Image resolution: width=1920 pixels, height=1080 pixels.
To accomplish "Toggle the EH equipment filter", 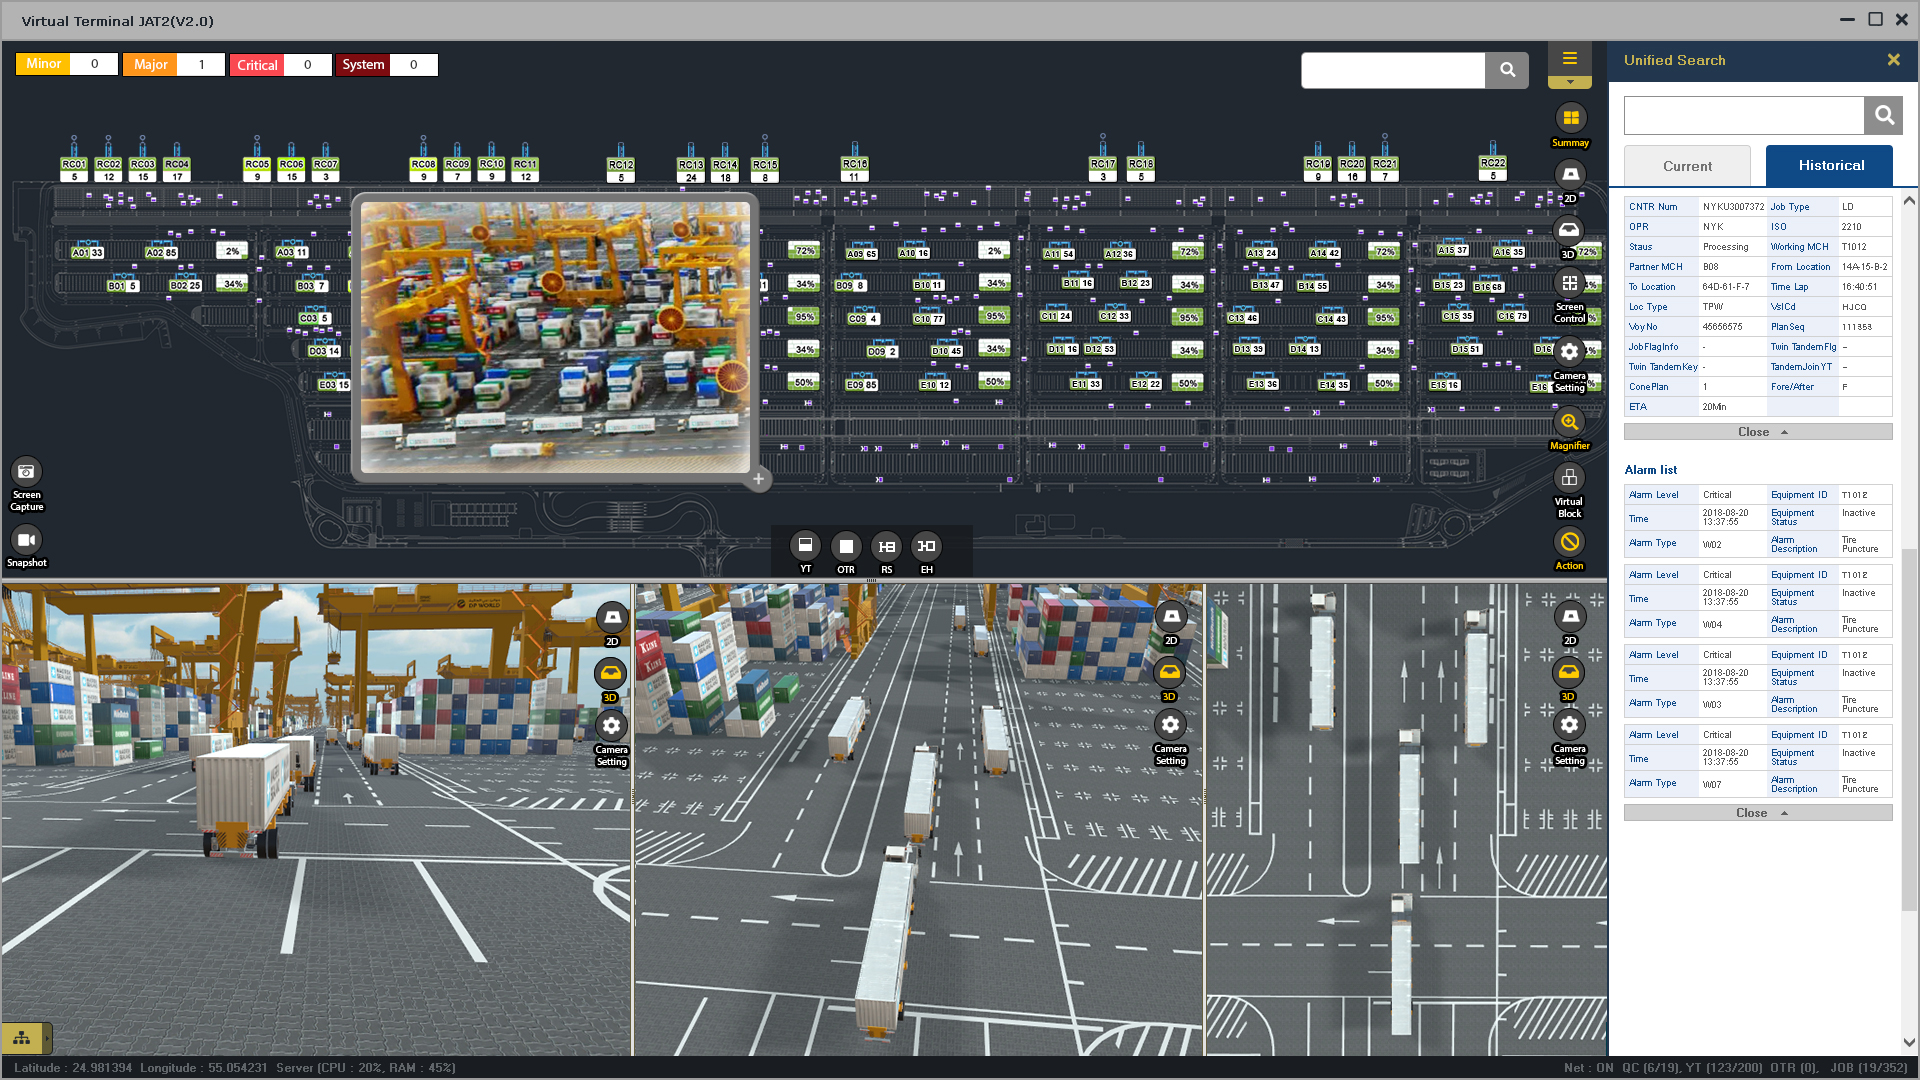I will coord(926,546).
